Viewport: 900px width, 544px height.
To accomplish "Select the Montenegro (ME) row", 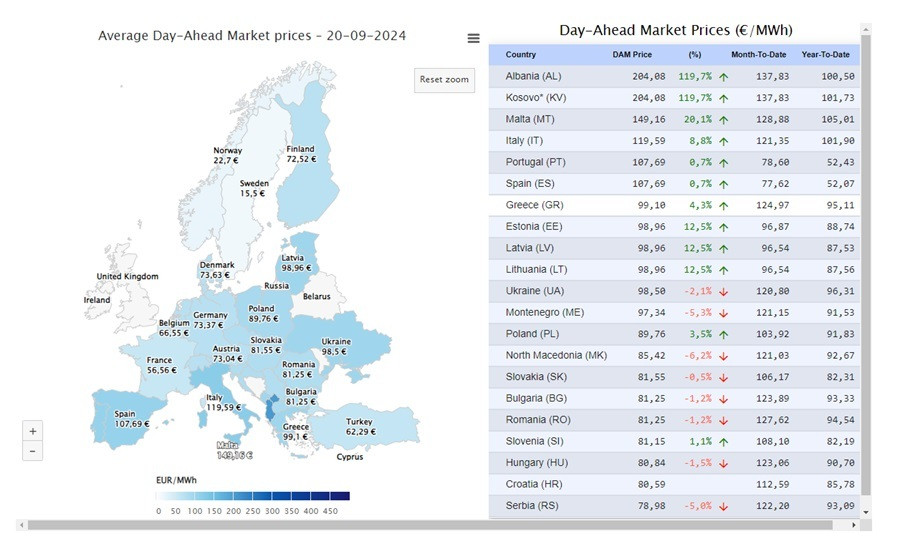I will click(x=674, y=313).
